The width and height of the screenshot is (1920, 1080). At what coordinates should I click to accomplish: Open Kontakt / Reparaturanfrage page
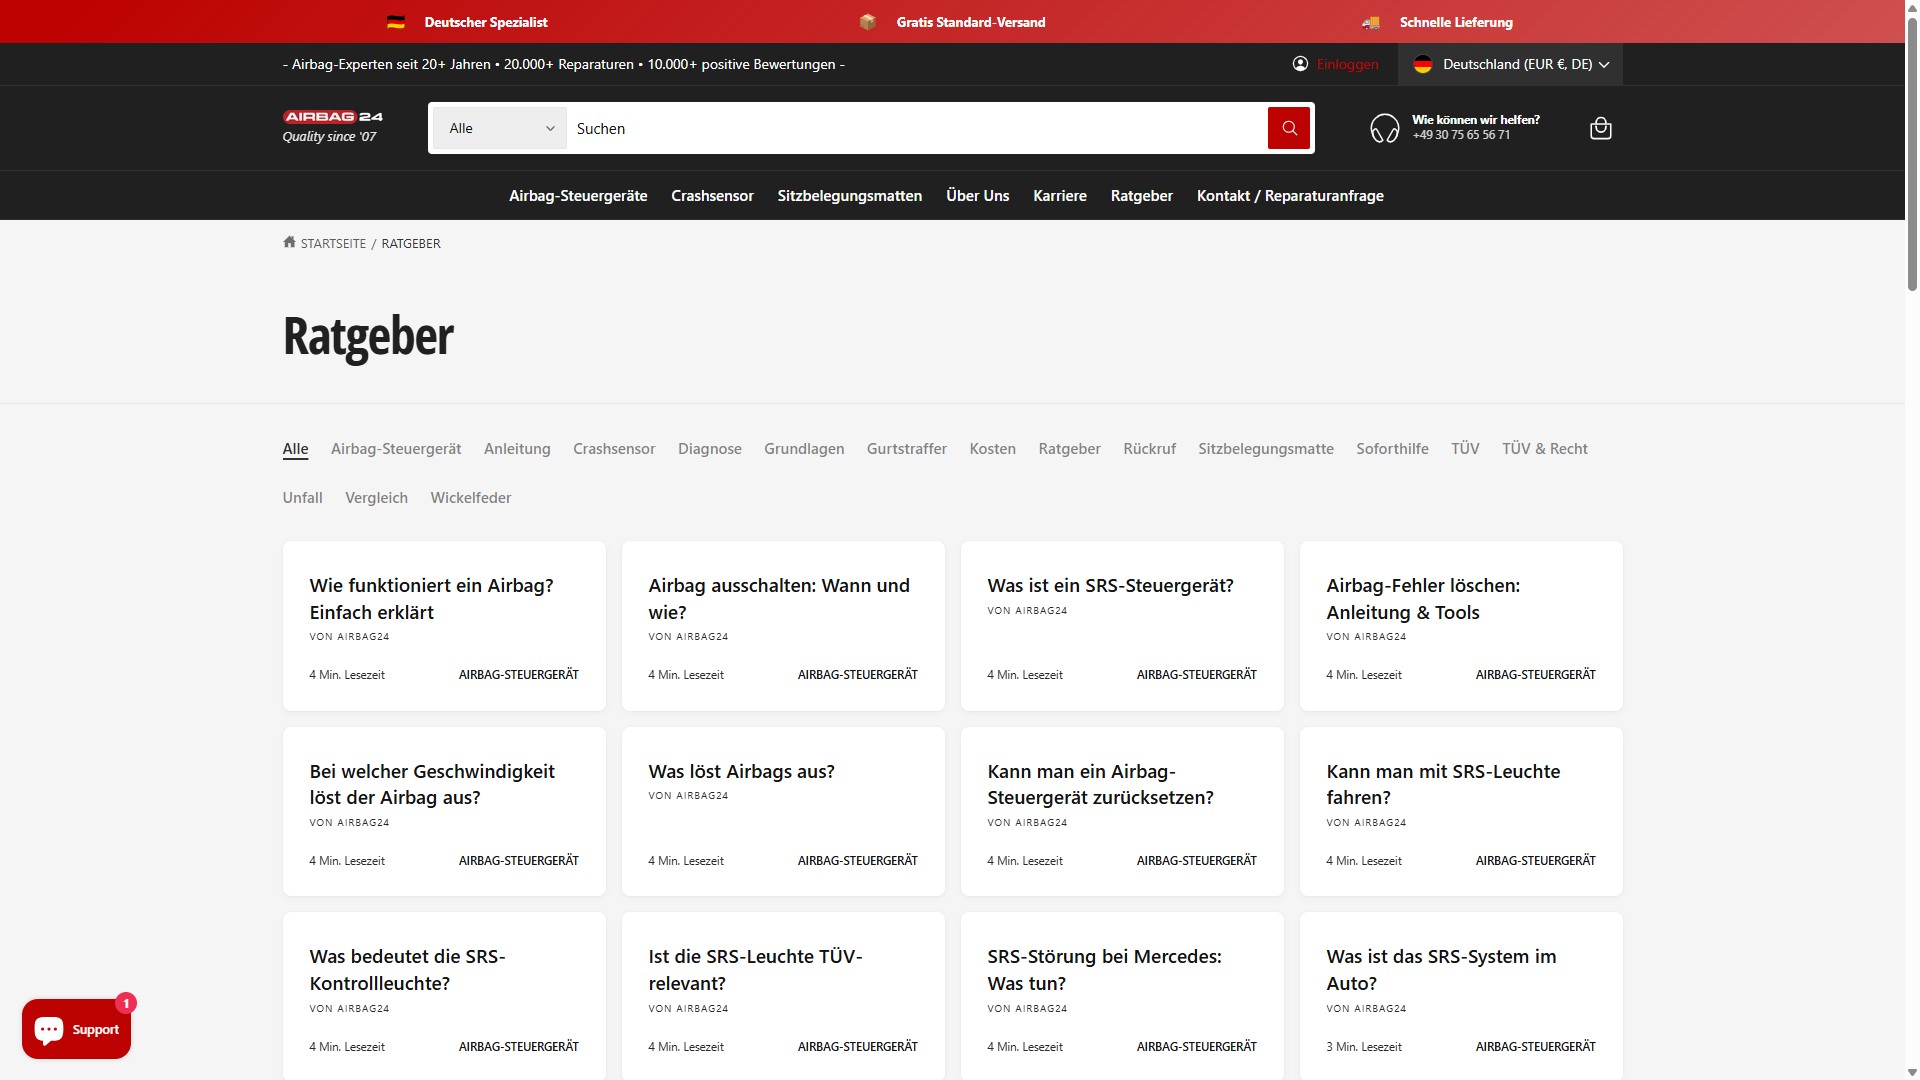pos(1290,196)
